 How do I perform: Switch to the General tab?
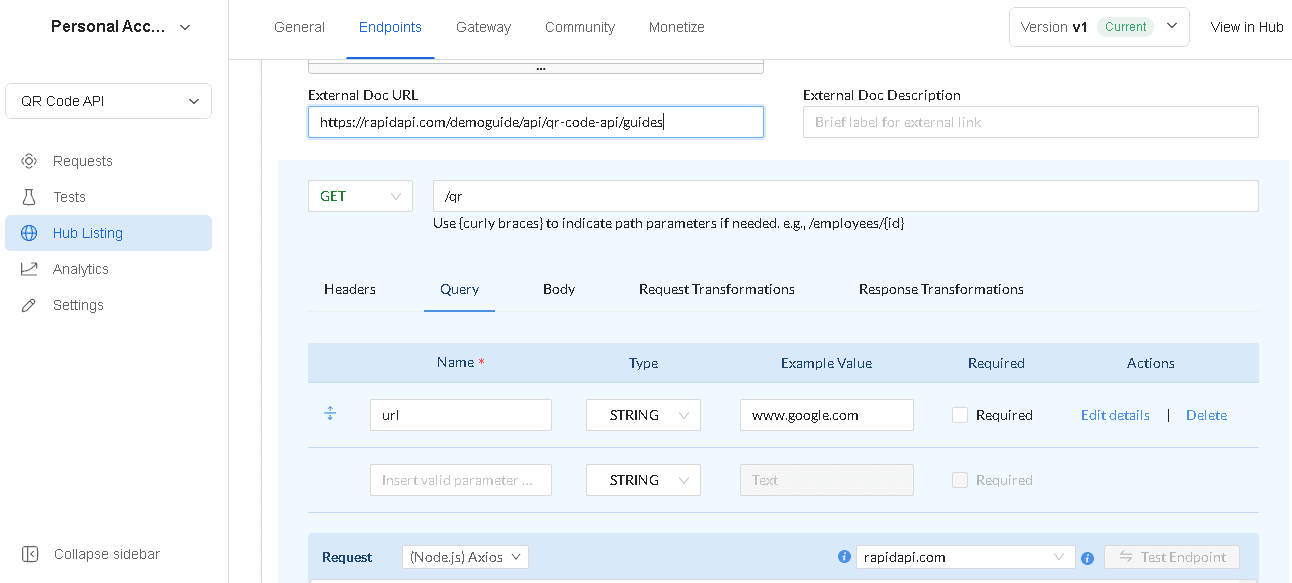[x=299, y=27]
